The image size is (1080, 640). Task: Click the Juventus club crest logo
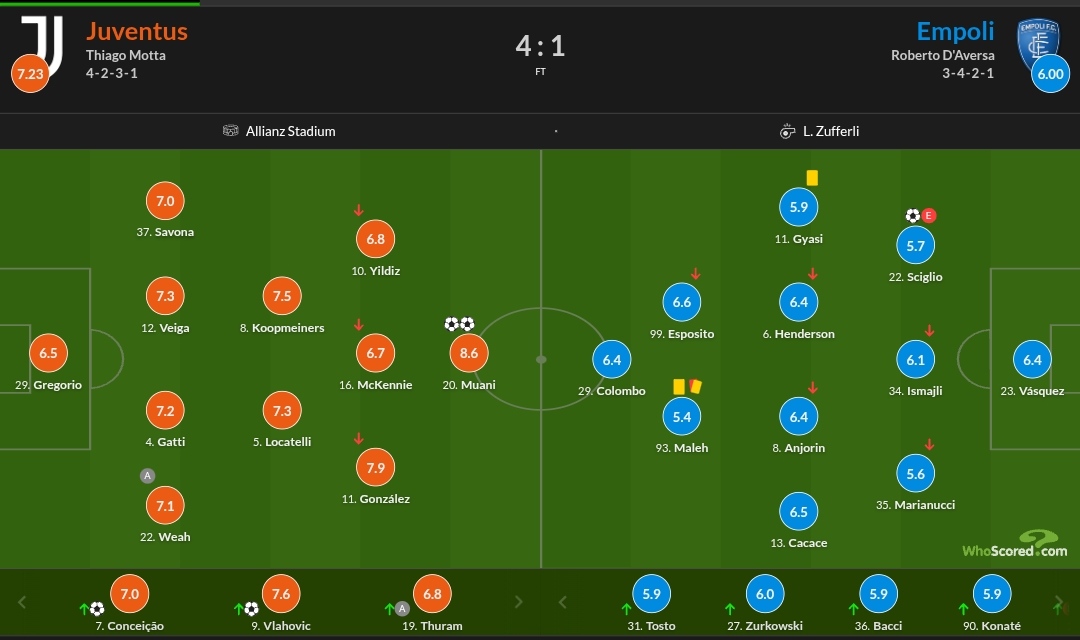click(x=43, y=43)
